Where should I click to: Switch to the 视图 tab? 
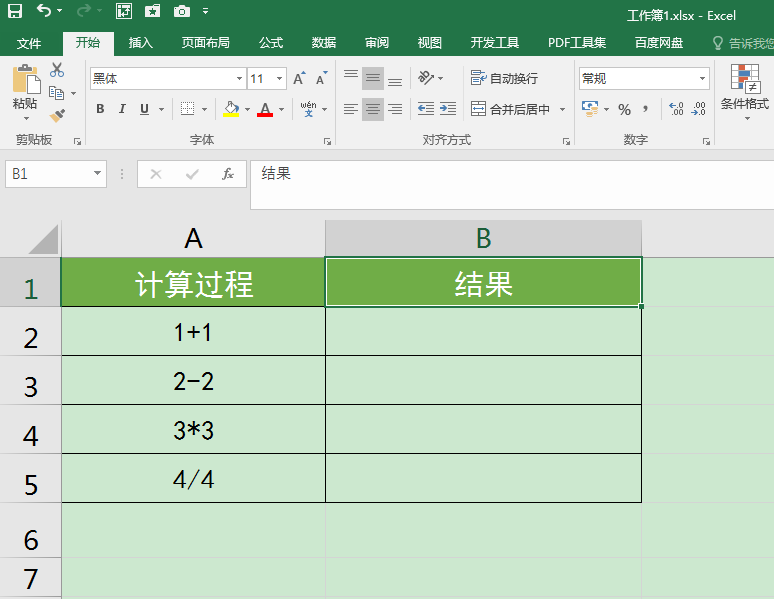429,43
